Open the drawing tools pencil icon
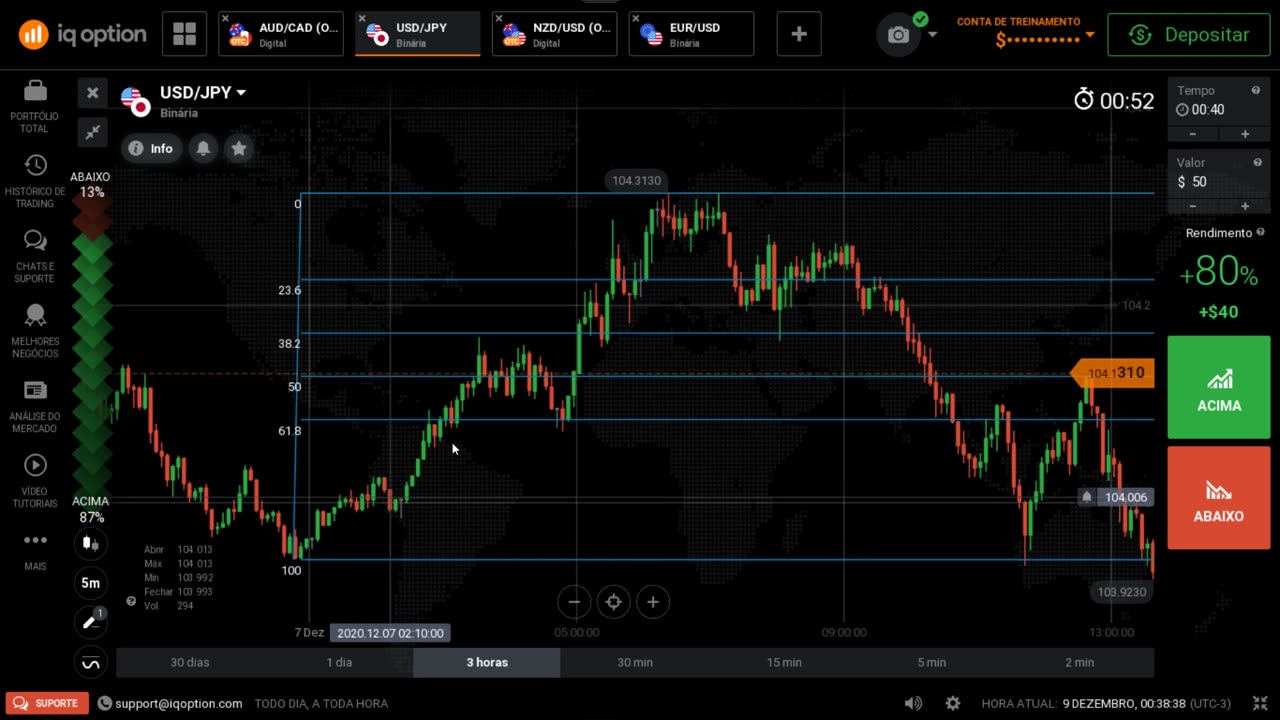Viewport: 1280px width, 720px height. click(91, 622)
